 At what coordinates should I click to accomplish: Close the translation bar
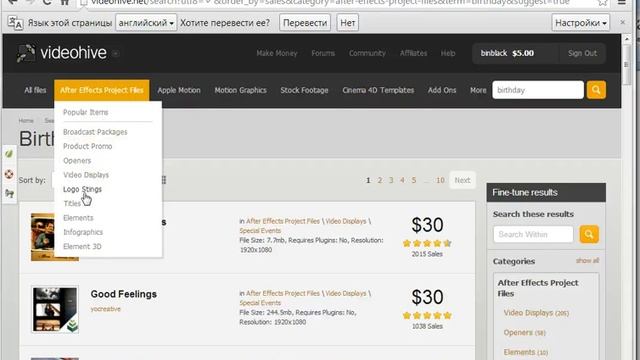tap(622, 22)
